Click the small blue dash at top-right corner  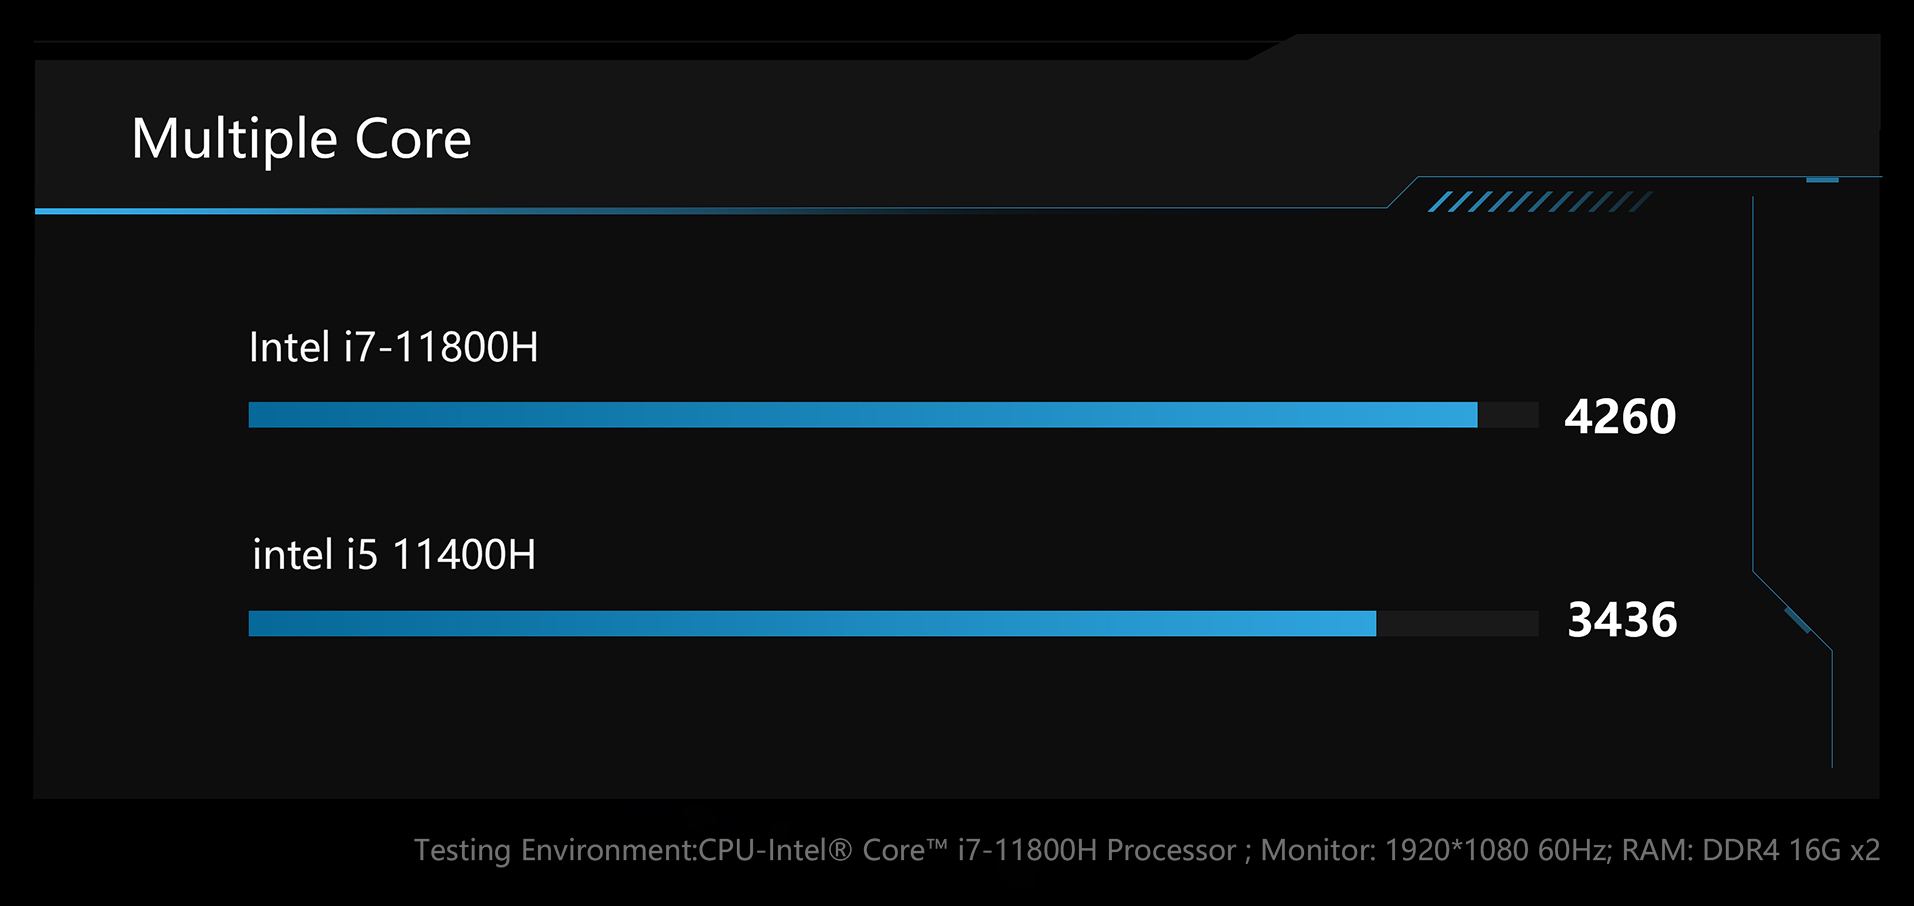(x=1822, y=180)
